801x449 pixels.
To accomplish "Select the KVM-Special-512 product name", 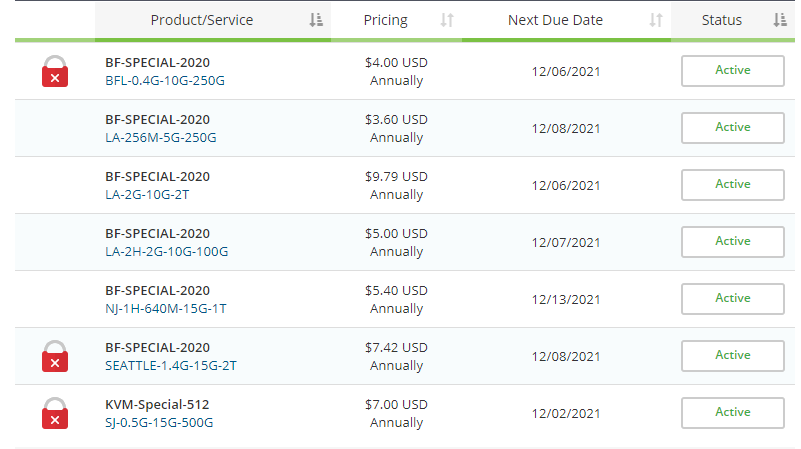I will tap(157, 405).
